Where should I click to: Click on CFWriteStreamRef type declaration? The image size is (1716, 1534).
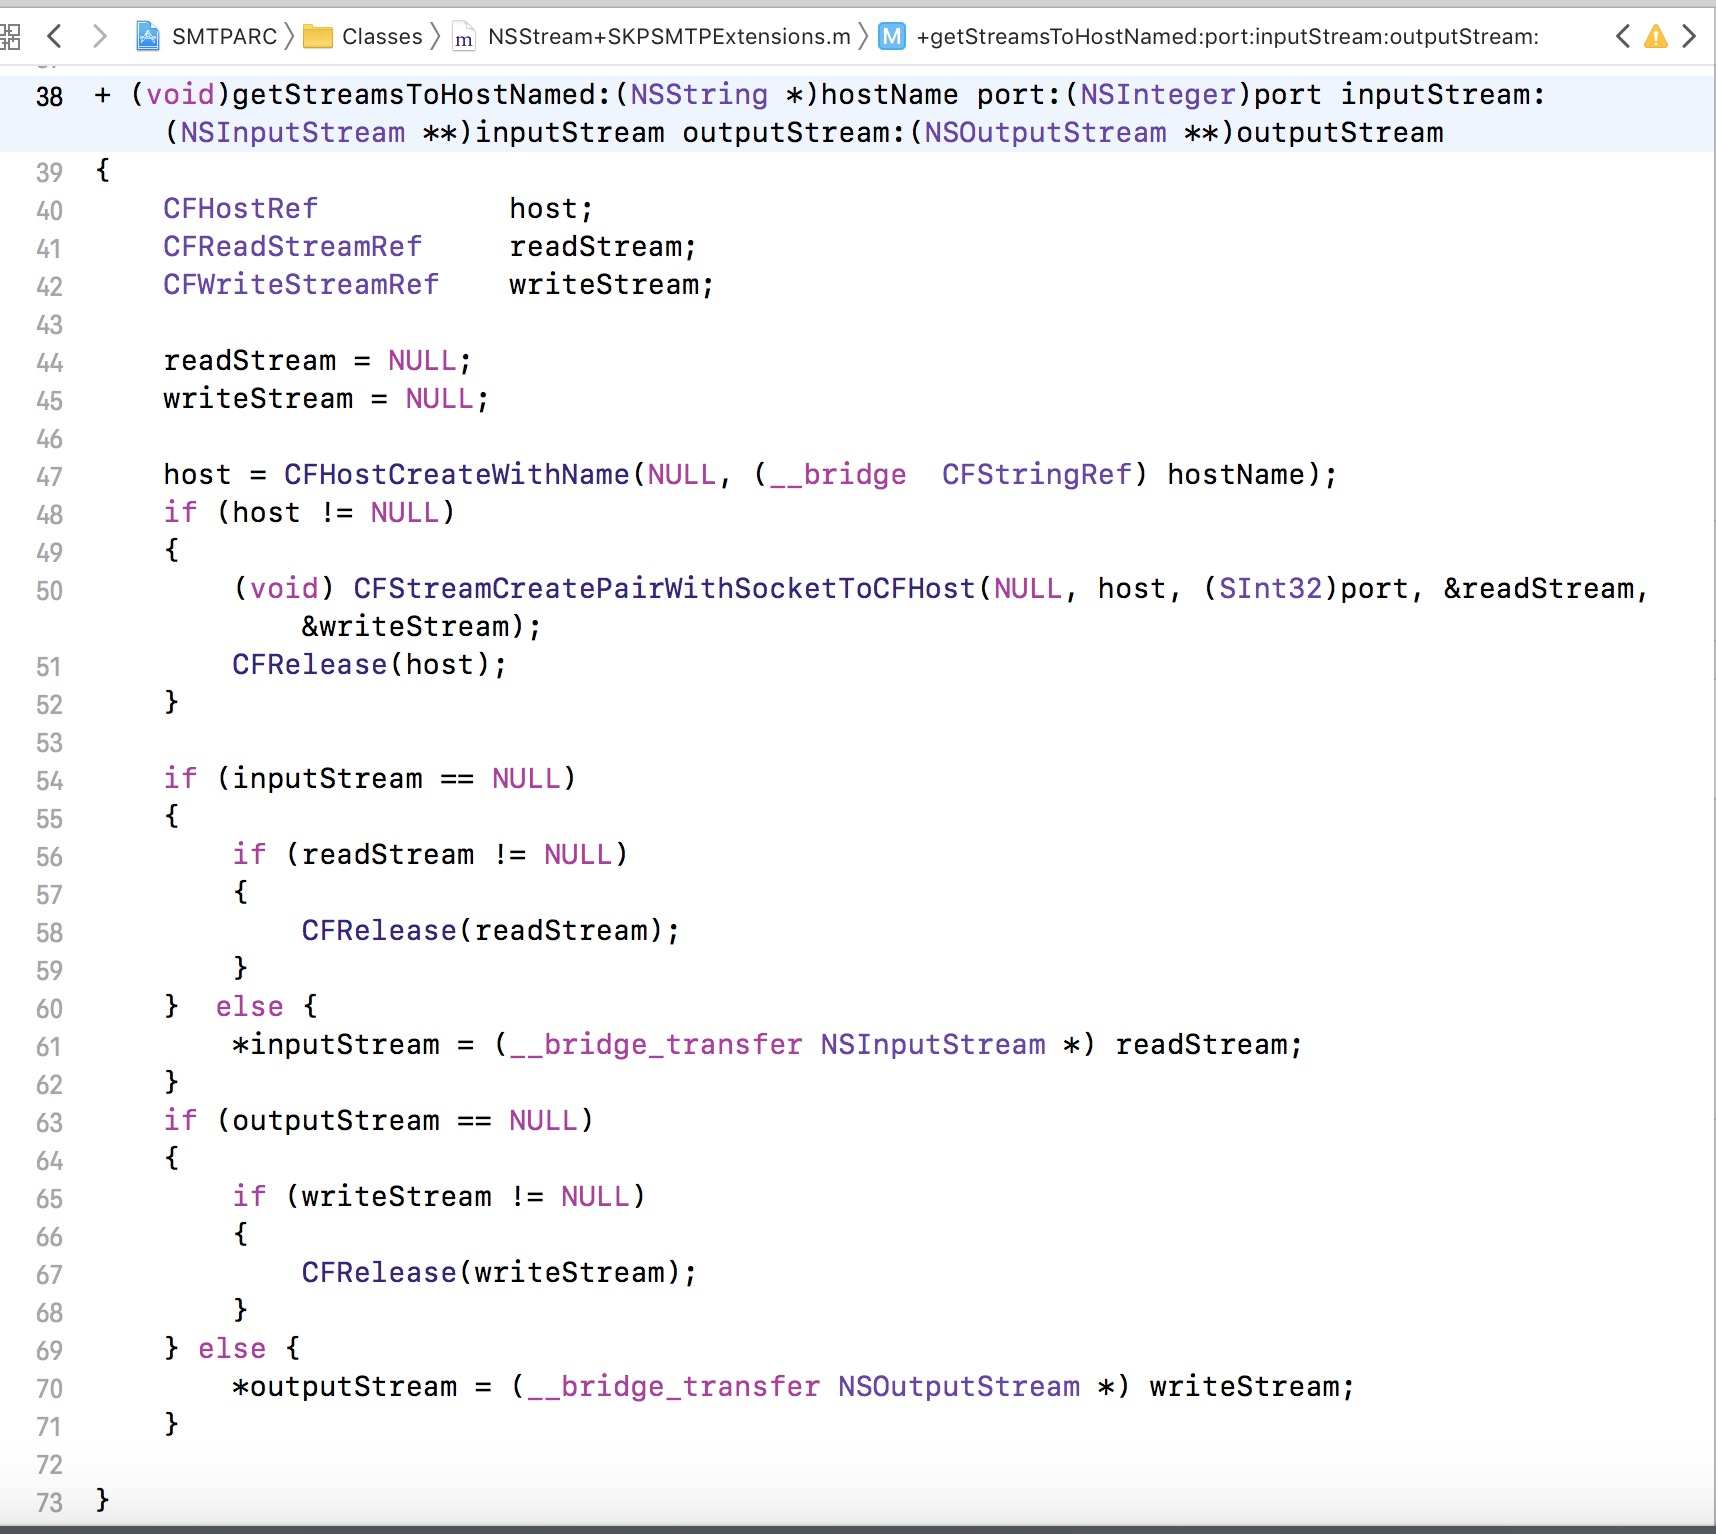coord(301,285)
